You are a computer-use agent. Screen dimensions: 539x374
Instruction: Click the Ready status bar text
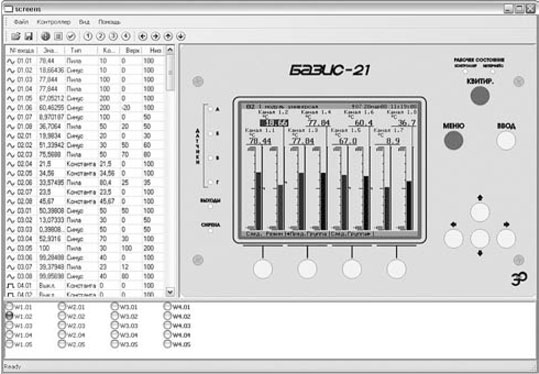[x=12, y=366]
